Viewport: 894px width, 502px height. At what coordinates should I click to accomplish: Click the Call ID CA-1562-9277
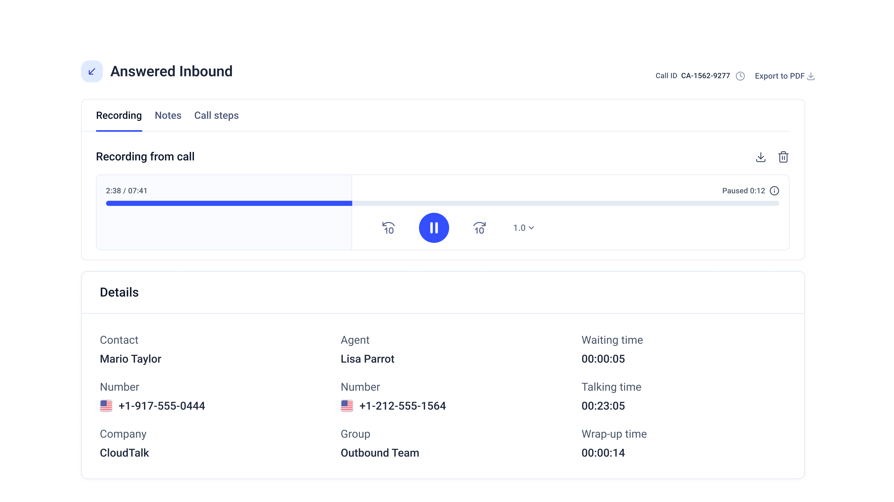[705, 76]
